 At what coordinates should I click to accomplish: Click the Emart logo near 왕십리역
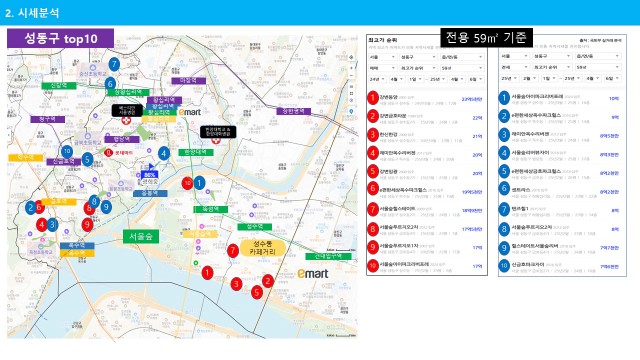point(189,112)
